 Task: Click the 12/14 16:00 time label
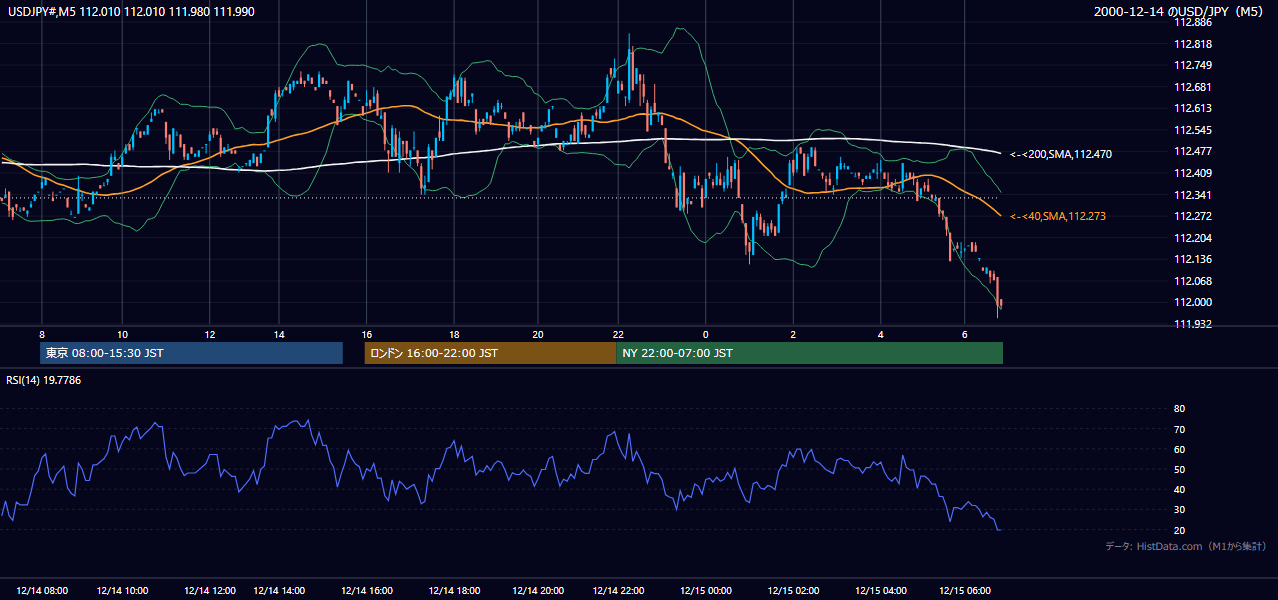367,590
